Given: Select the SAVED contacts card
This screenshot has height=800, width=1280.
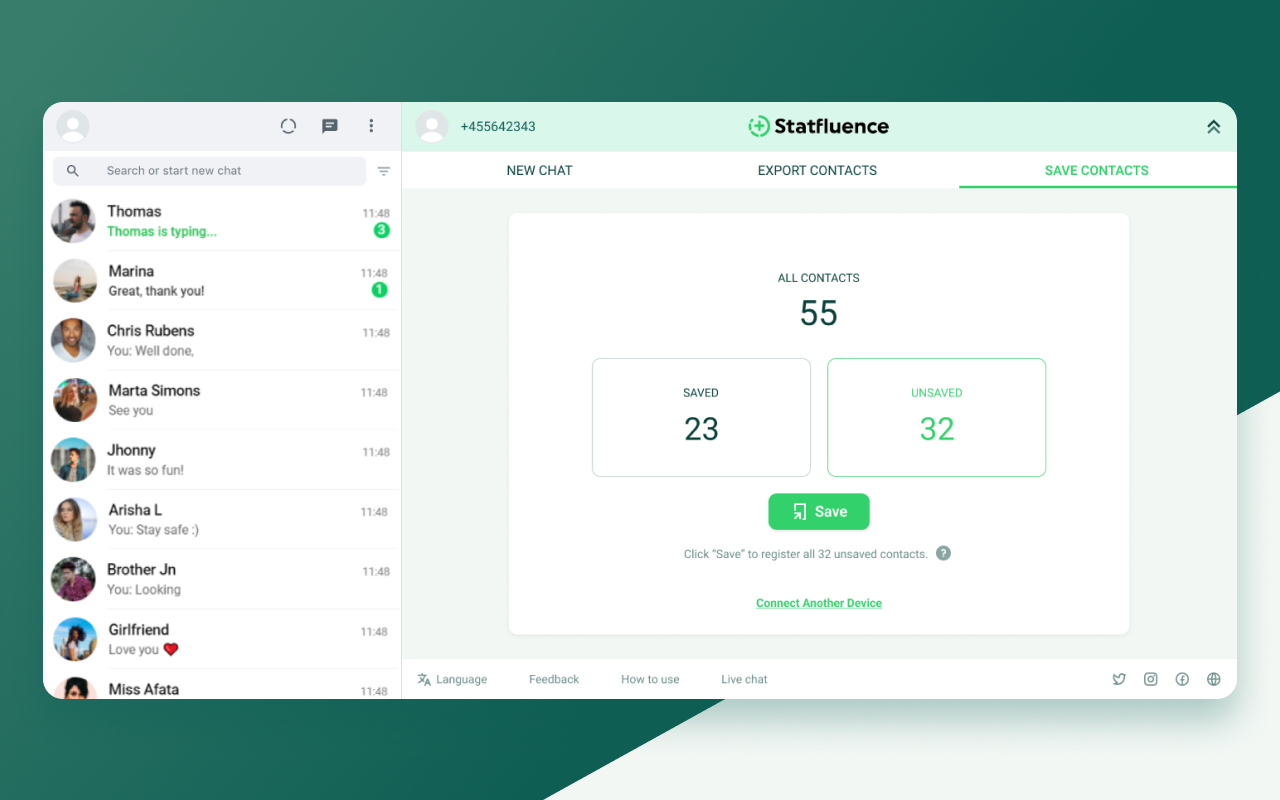Looking at the screenshot, I should pos(701,417).
